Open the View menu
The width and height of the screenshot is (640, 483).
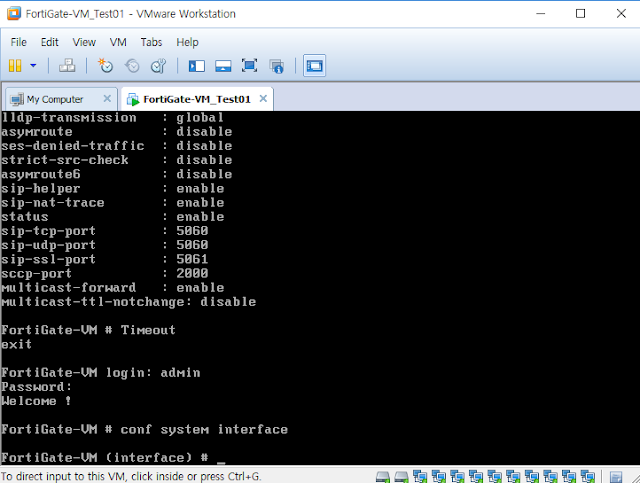(x=84, y=42)
